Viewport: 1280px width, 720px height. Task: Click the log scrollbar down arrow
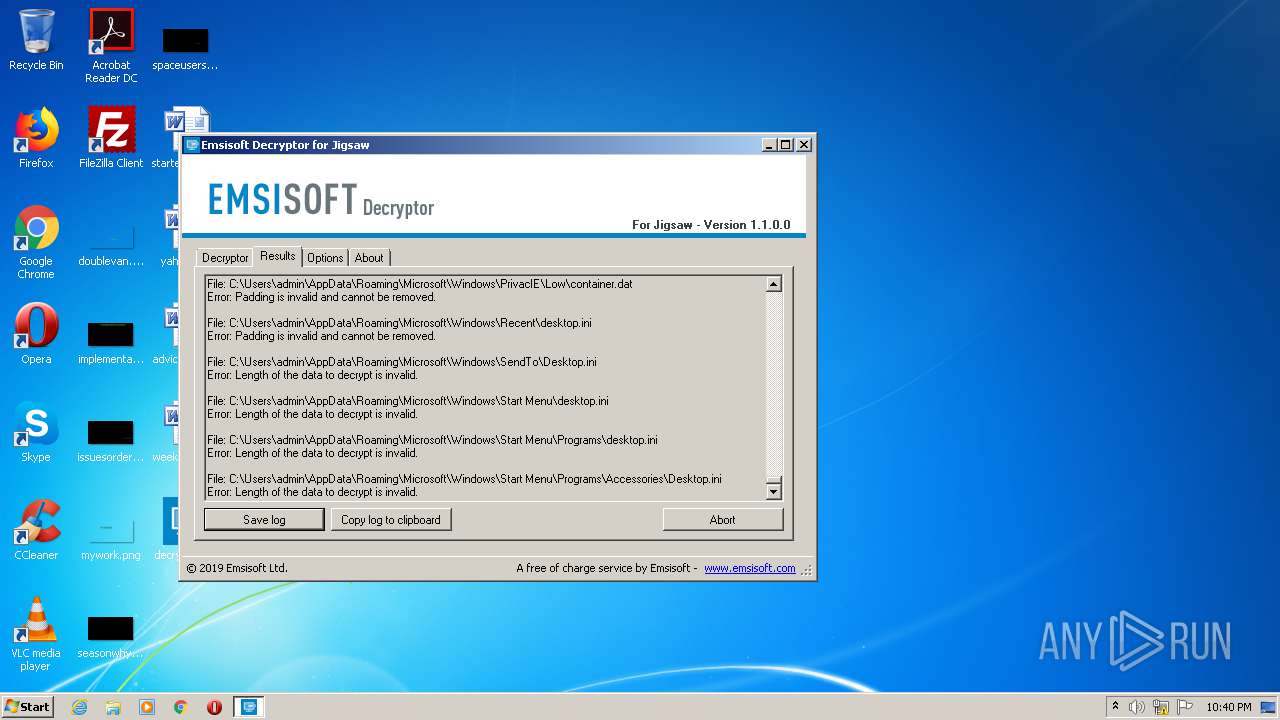(773, 491)
